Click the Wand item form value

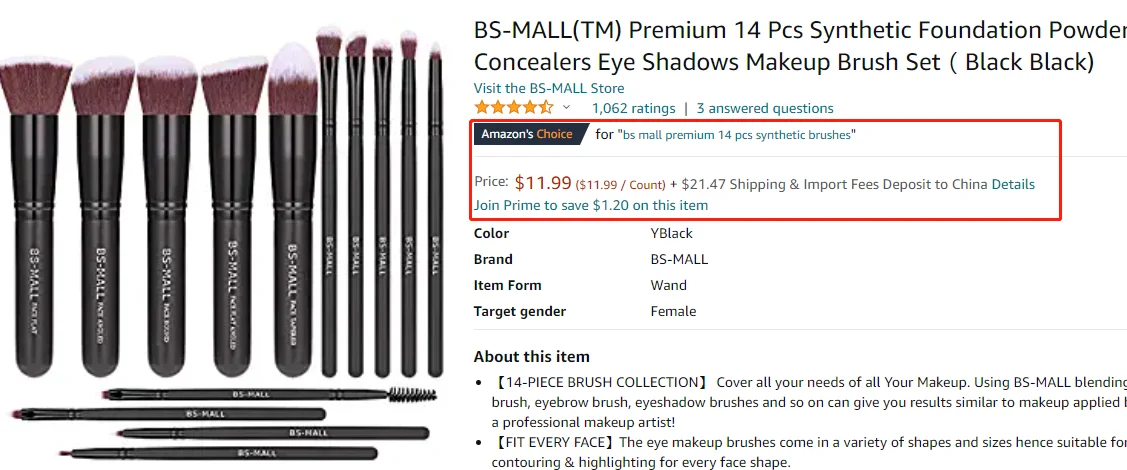[670, 285]
